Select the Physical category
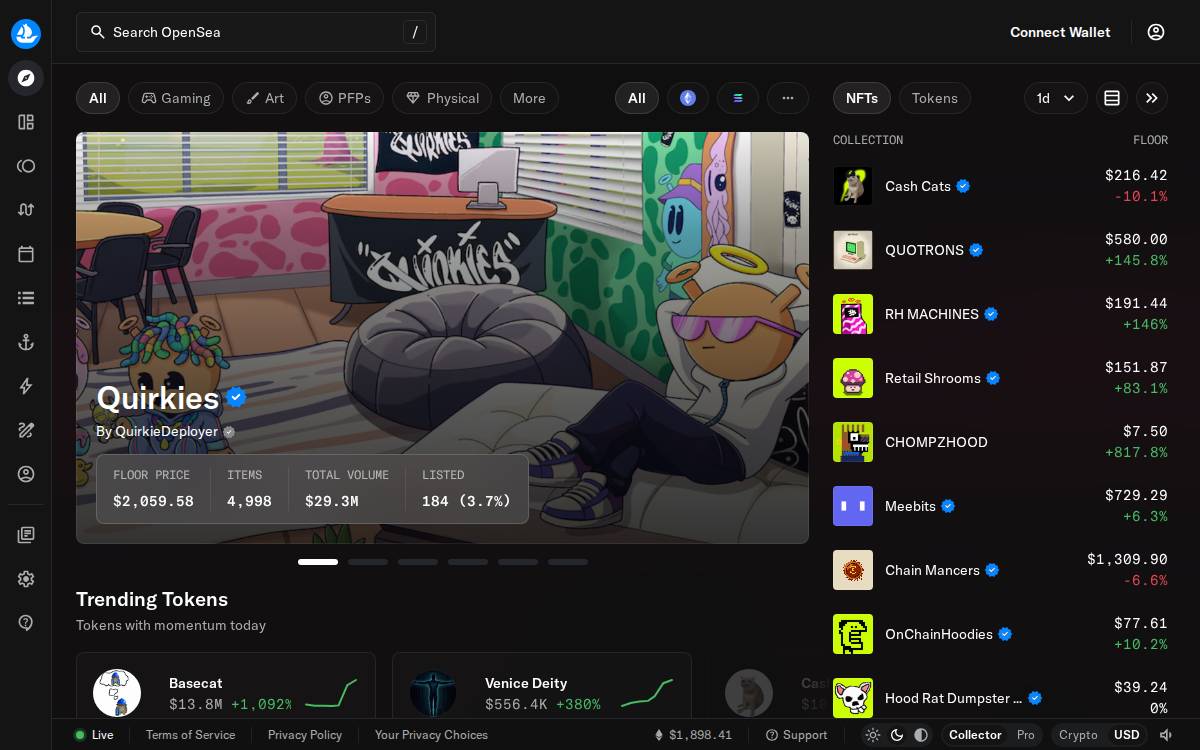Viewport: 1200px width, 750px height. point(442,98)
